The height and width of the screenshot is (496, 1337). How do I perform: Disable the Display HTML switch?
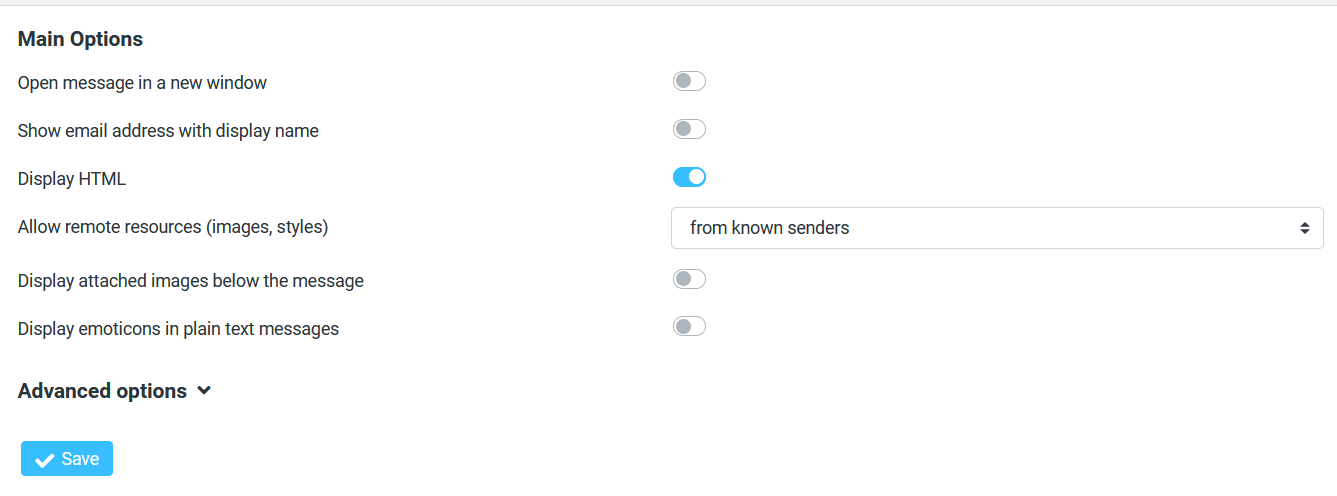coord(689,177)
